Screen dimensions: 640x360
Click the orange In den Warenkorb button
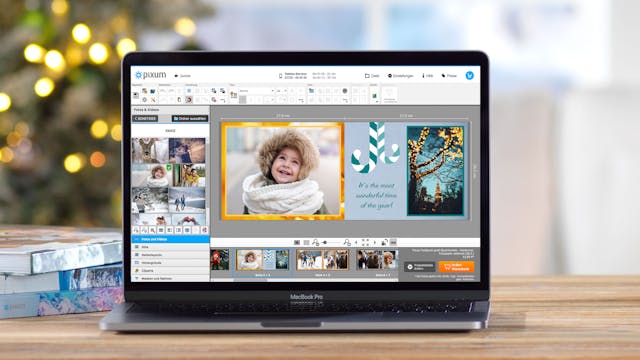[x=456, y=267]
